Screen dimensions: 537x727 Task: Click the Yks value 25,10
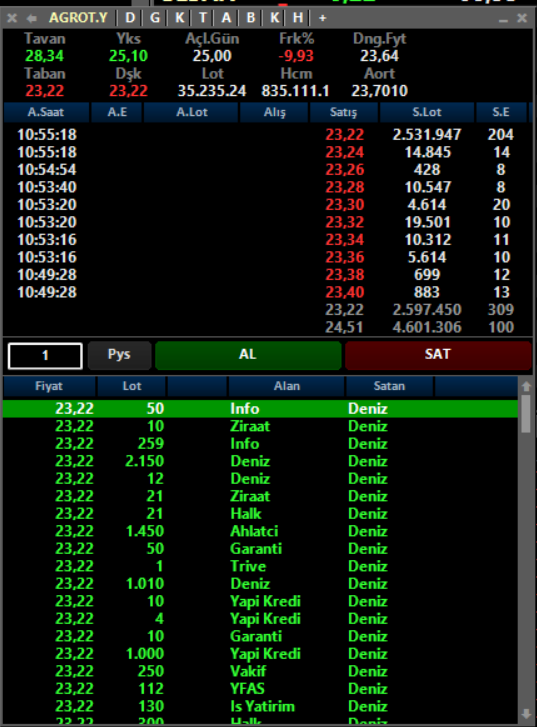click(x=128, y=56)
